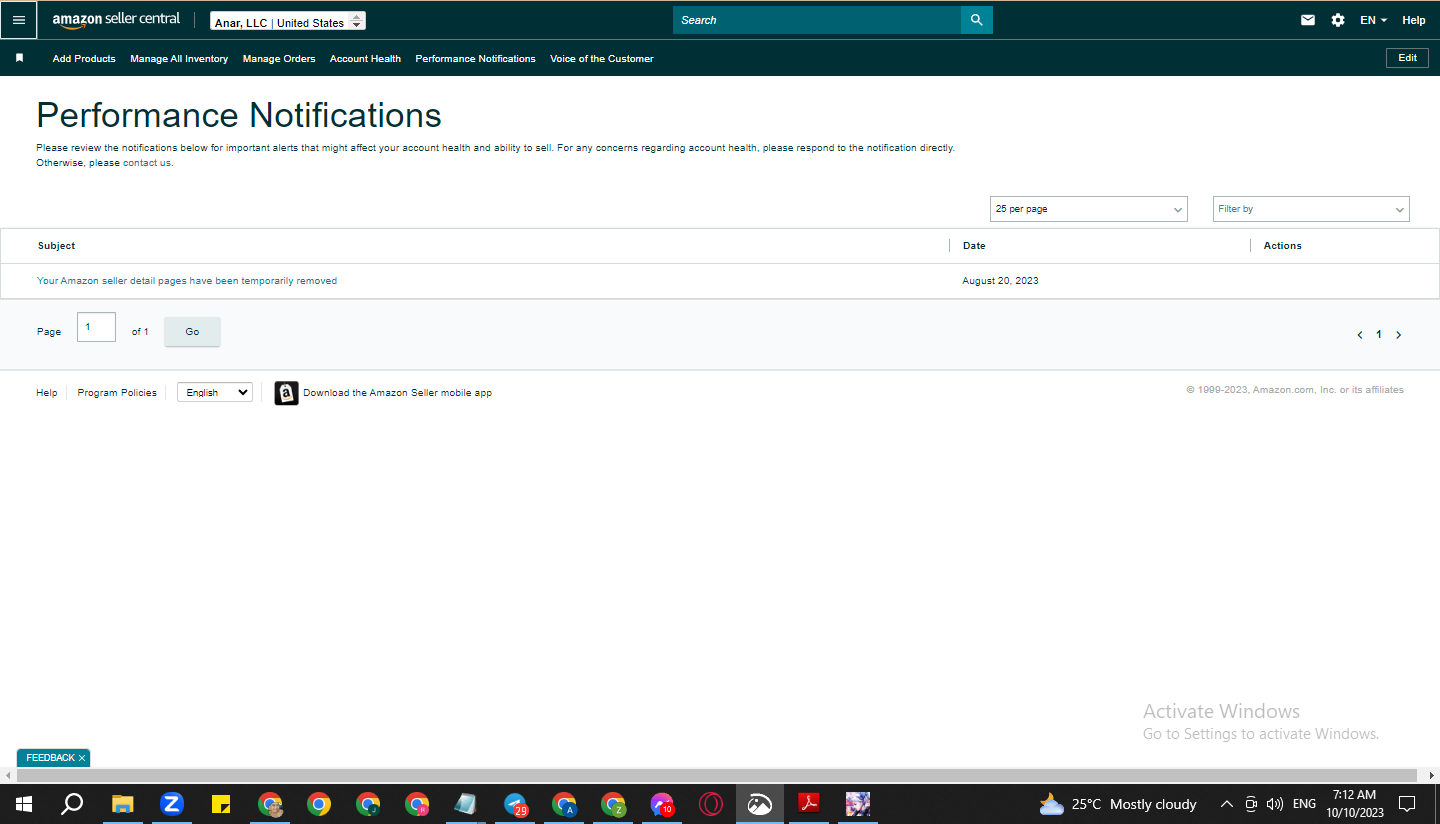The height and width of the screenshot is (824, 1440).
Task: Open the Windows Start menu
Action: [x=23, y=804]
